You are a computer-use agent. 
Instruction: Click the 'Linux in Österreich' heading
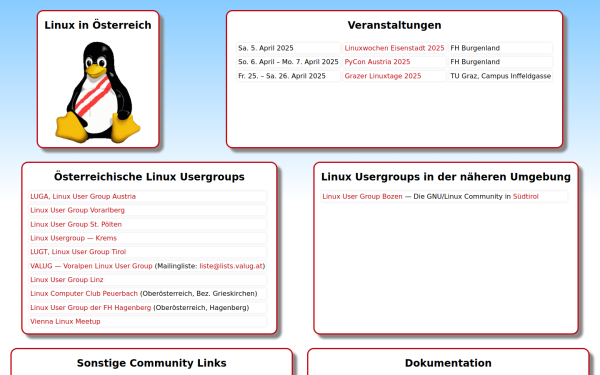tap(98, 25)
